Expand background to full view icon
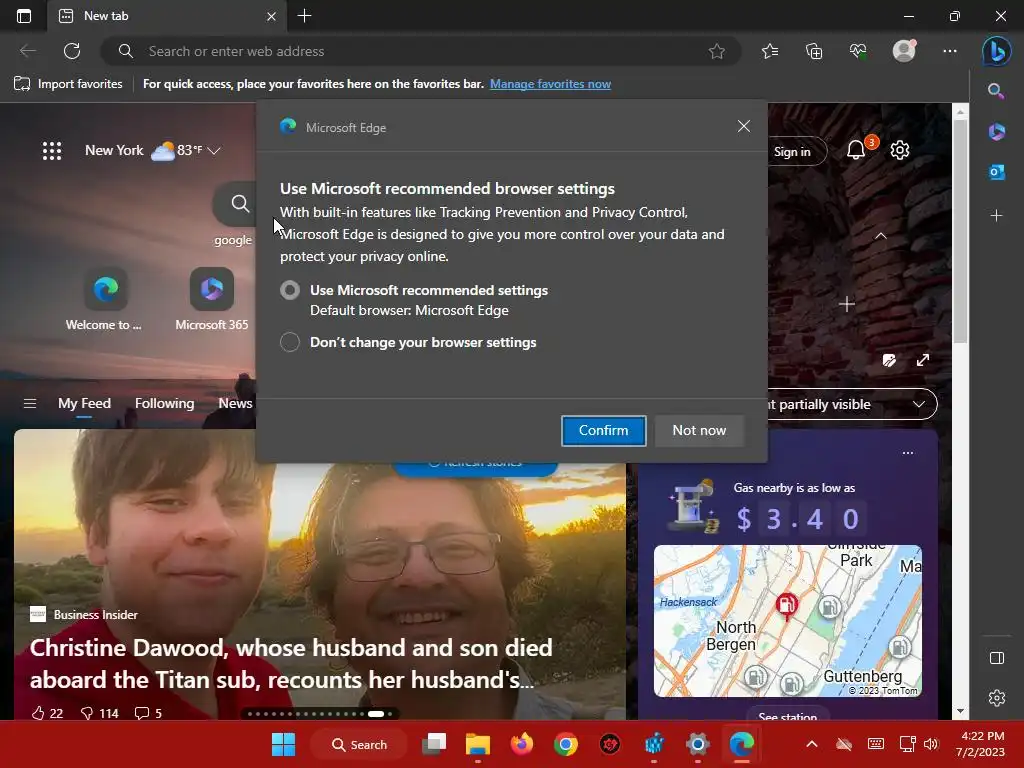 922,360
